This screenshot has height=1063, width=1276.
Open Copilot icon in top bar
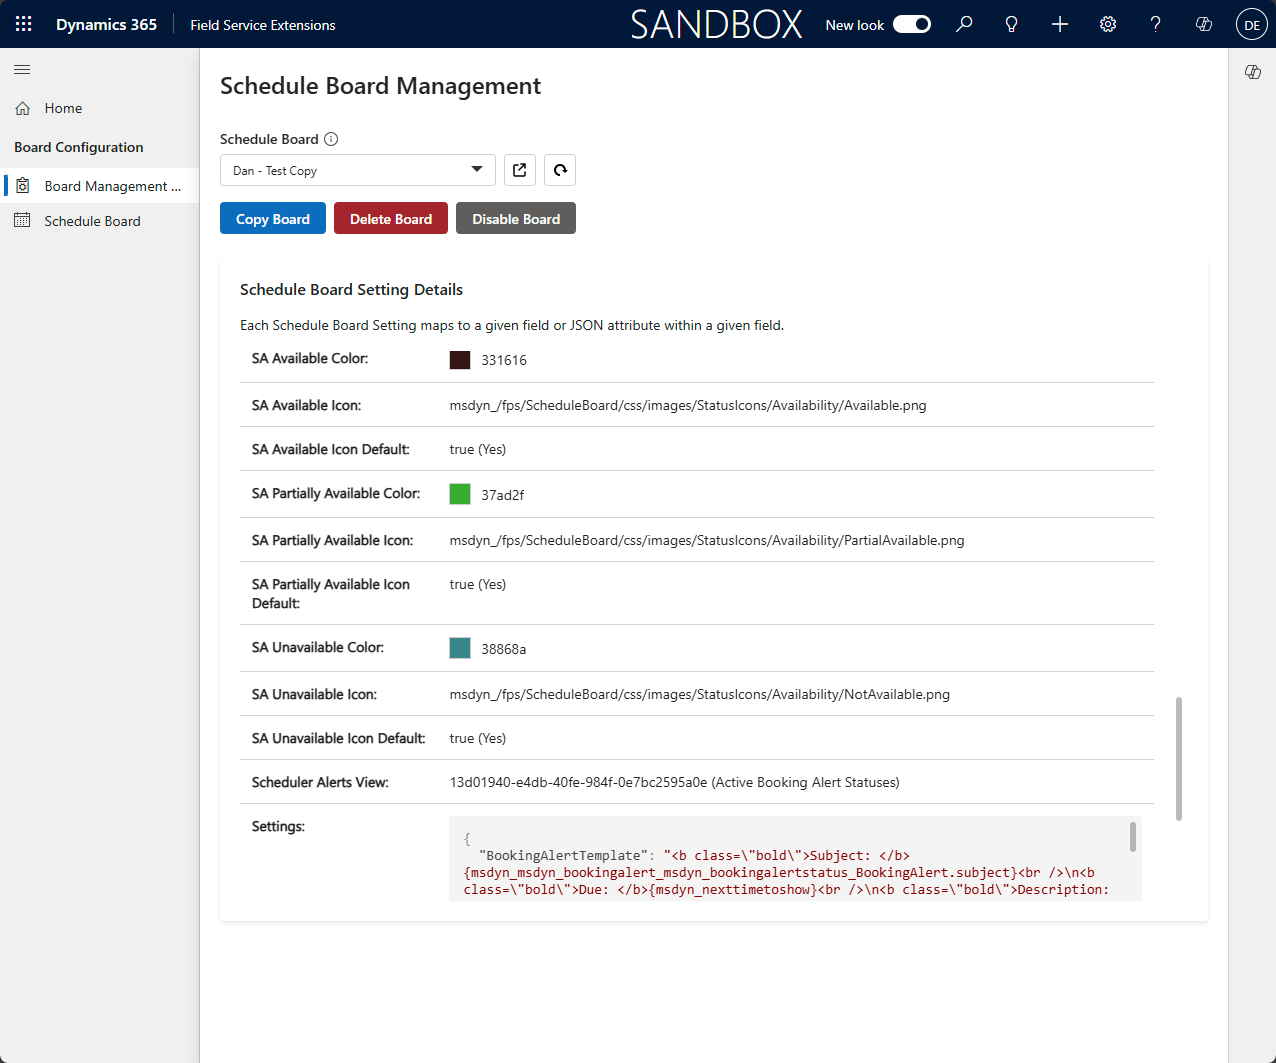(1204, 24)
